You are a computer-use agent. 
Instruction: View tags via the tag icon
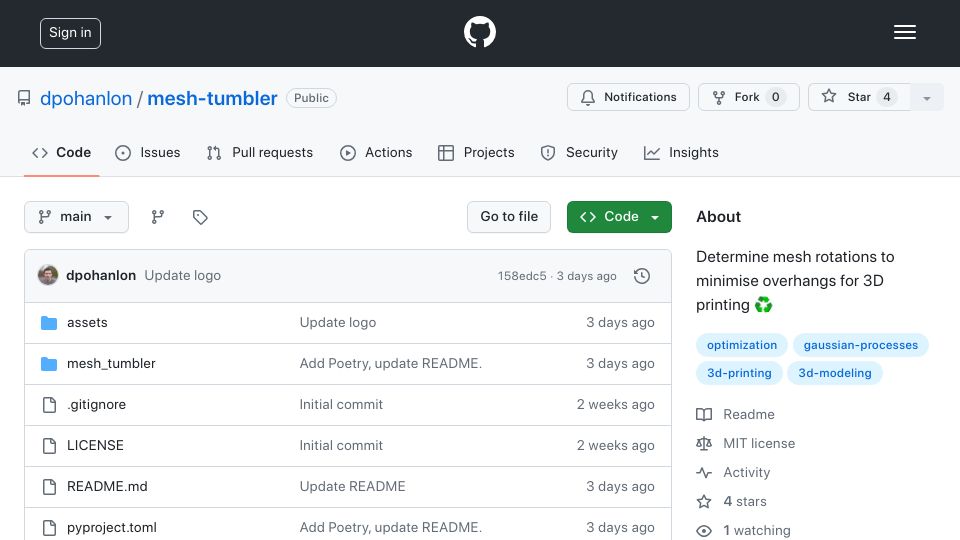pyautogui.click(x=200, y=217)
